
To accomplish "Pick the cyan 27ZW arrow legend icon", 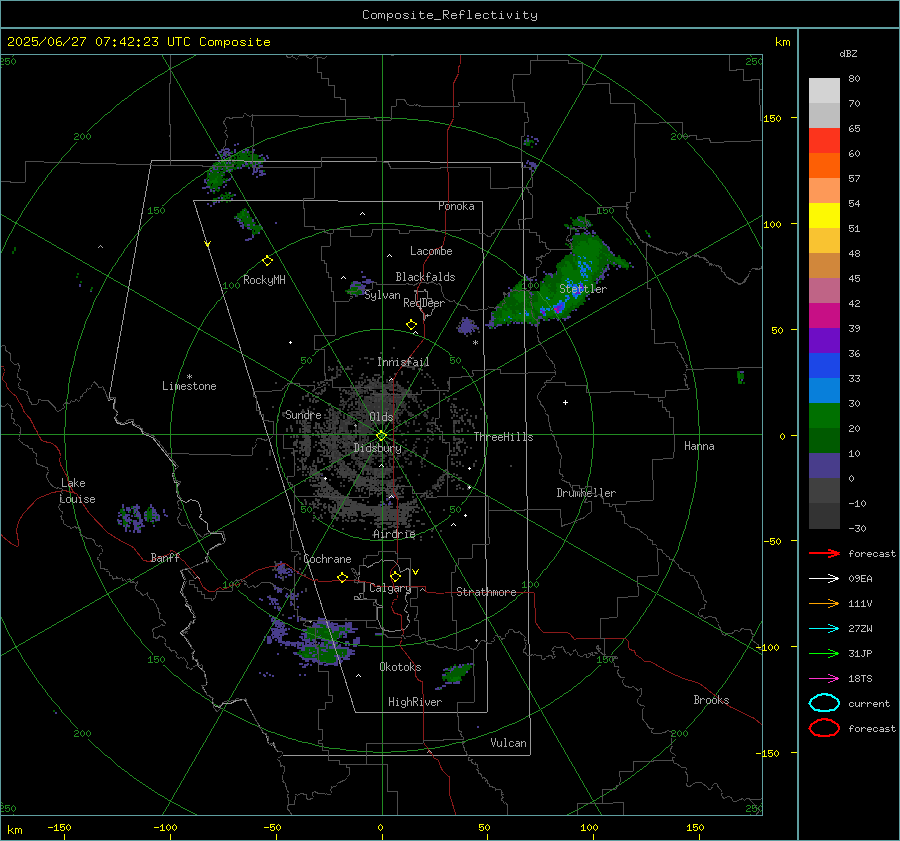I will point(824,629).
